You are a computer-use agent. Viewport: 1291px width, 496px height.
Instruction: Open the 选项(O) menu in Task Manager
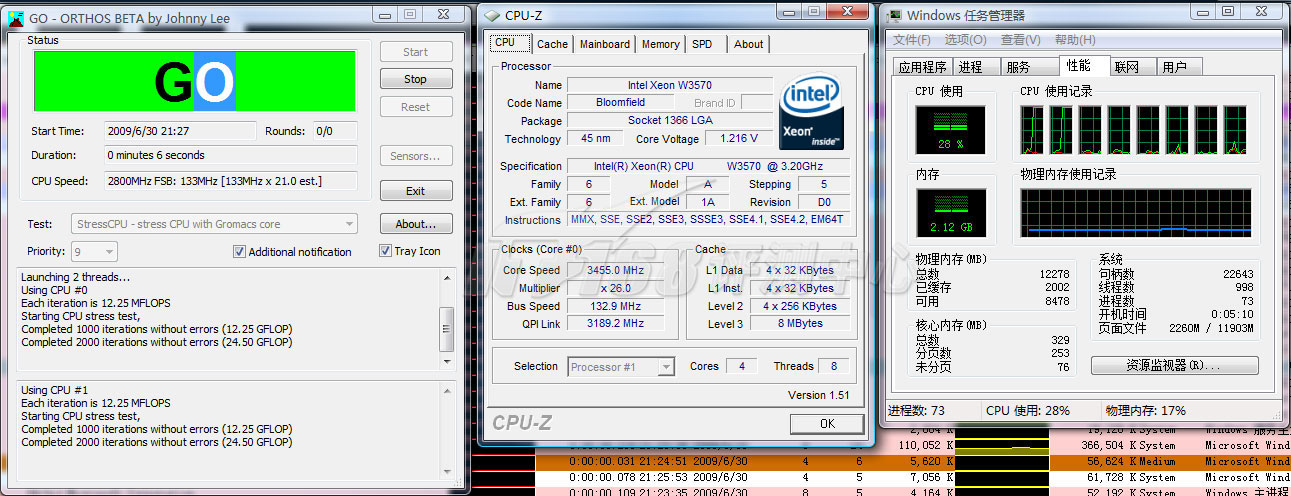[x=966, y=40]
